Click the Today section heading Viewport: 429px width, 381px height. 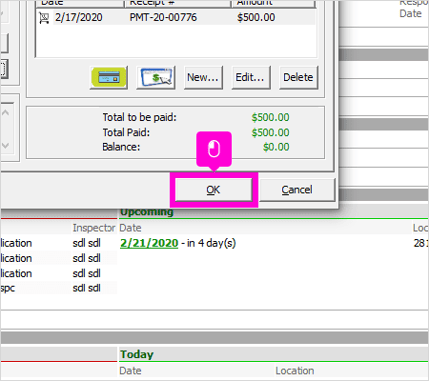pyautogui.click(x=137, y=354)
